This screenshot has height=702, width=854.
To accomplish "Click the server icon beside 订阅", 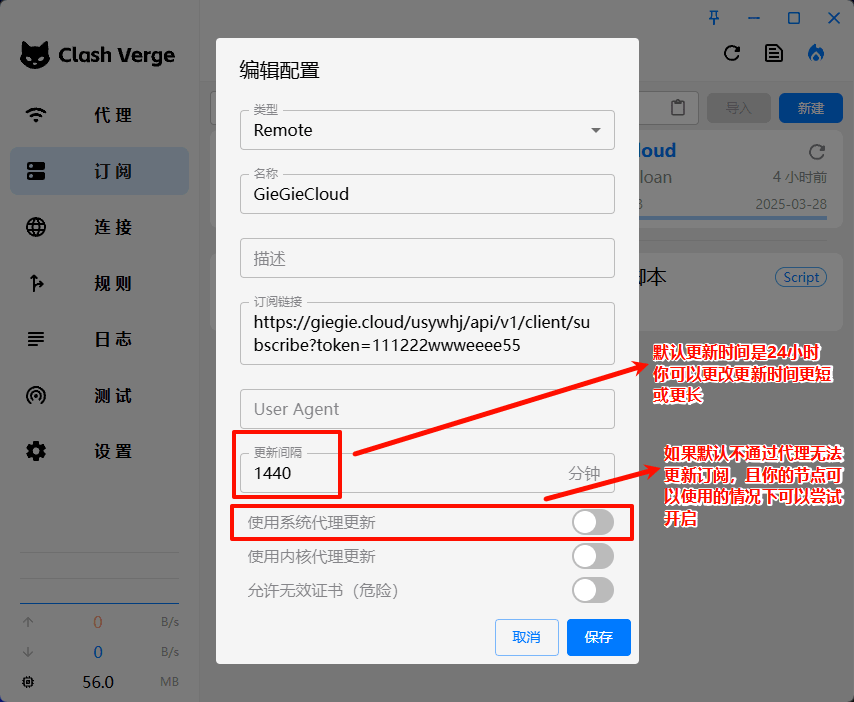I will [36, 171].
